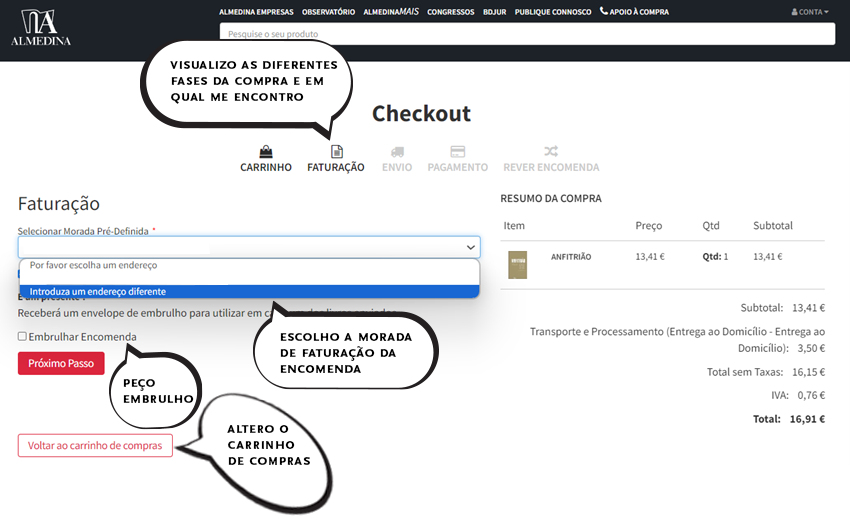Go to Observatório in top navigation

(x=329, y=12)
